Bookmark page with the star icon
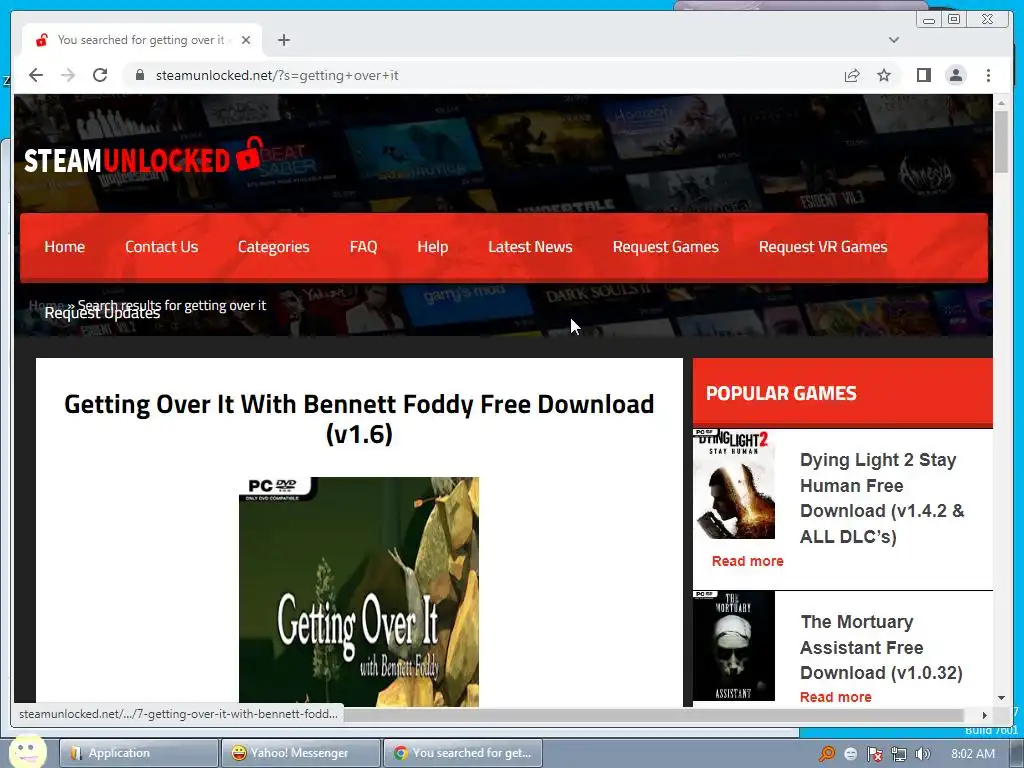The width and height of the screenshot is (1024, 768). click(x=884, y=75)
